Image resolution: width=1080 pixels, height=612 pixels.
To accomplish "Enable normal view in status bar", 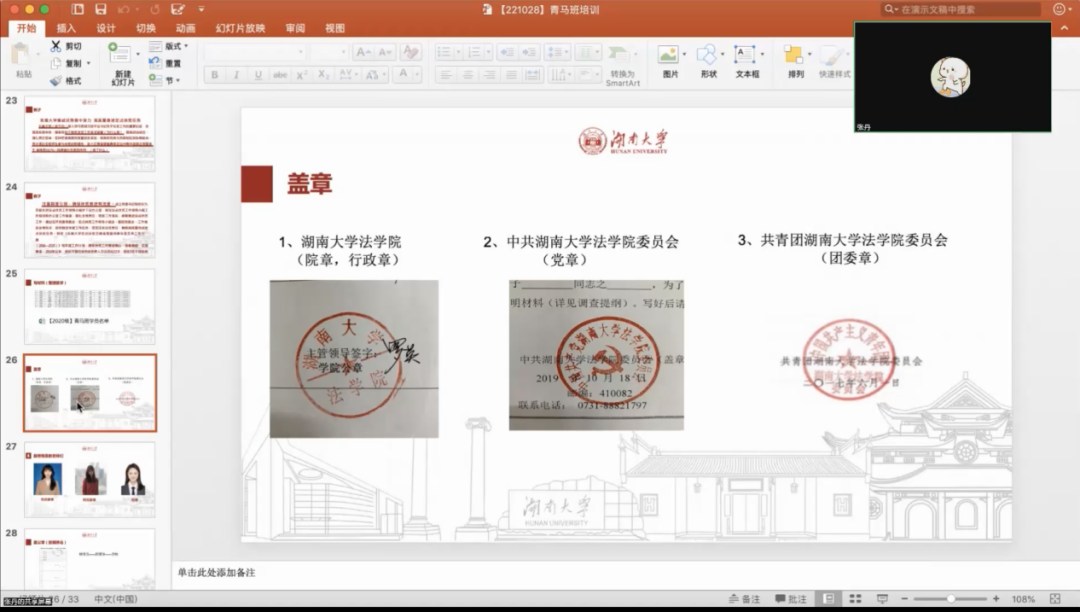I will click(x=829, y=599).
